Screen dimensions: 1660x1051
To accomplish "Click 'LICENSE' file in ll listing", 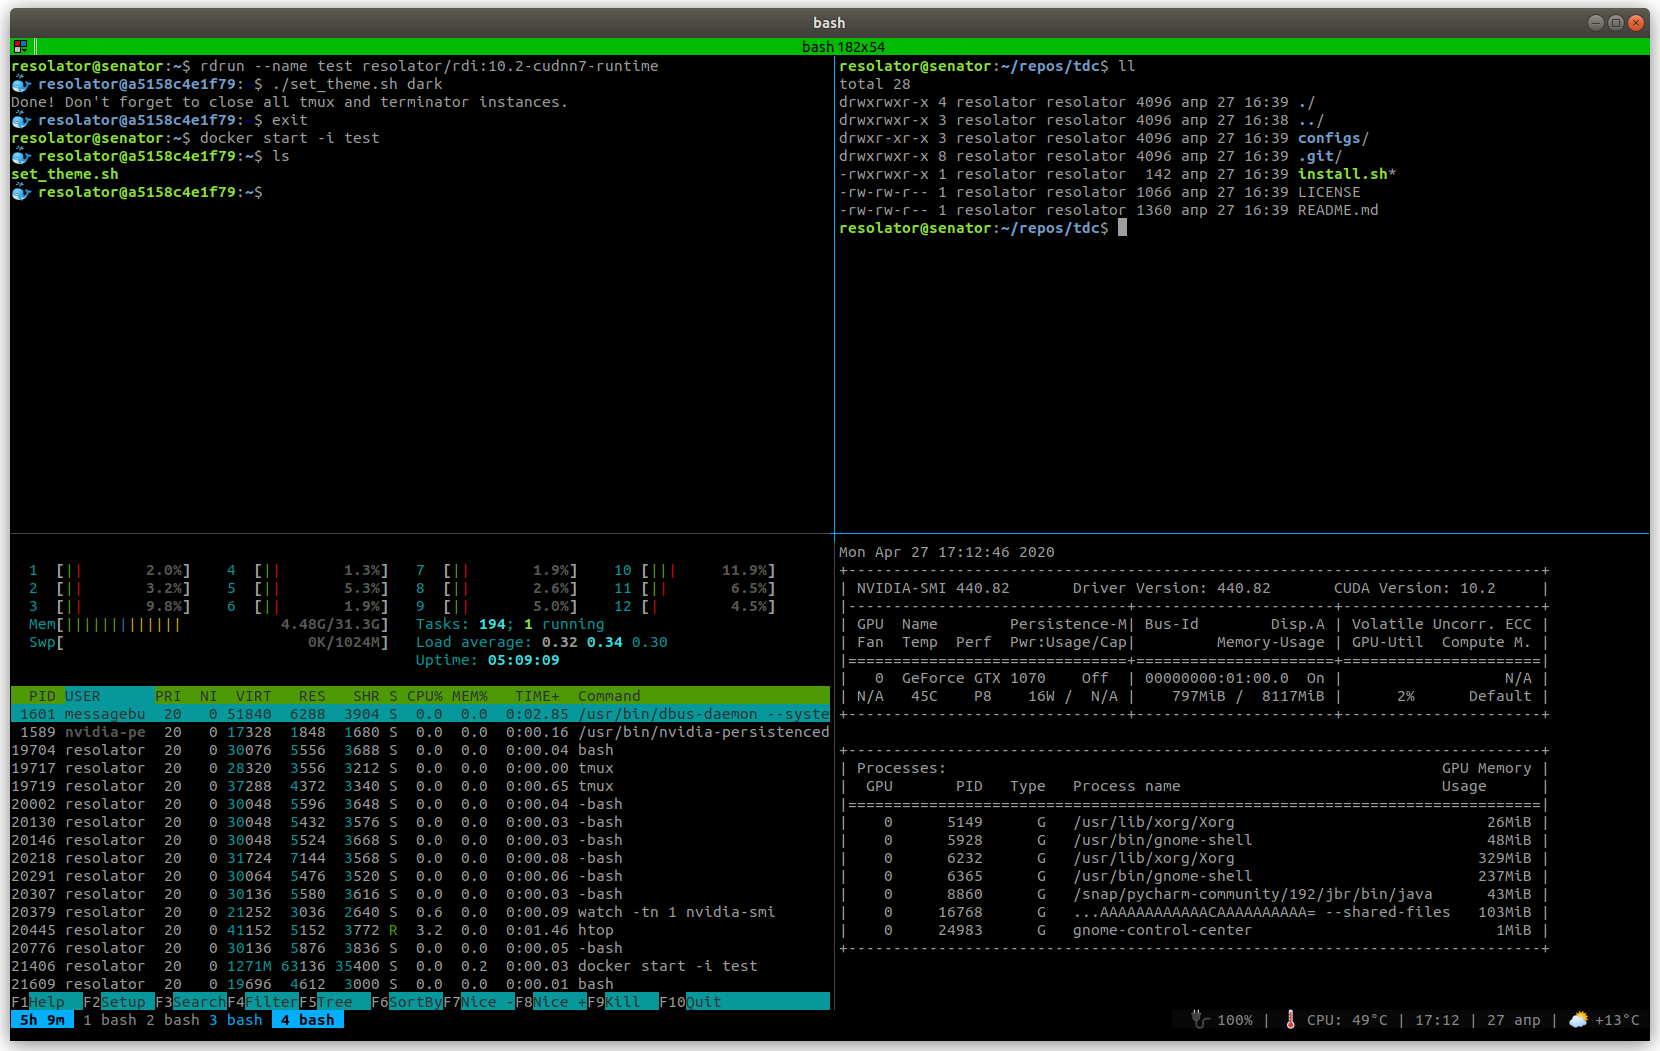I will tap(1329, 192).
